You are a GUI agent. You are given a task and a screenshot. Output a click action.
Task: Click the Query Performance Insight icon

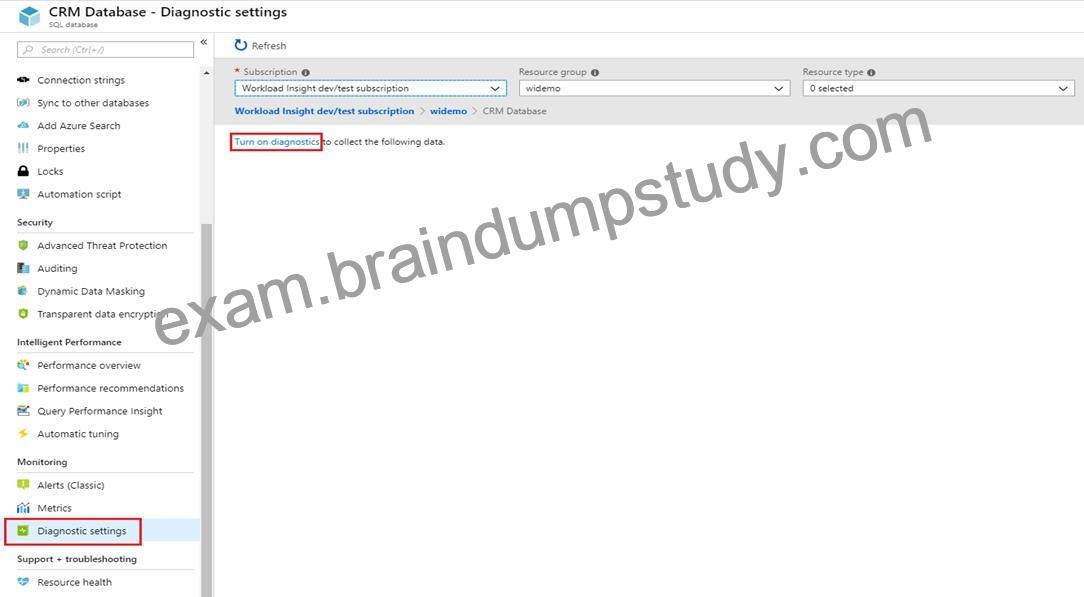pos(23,410)
